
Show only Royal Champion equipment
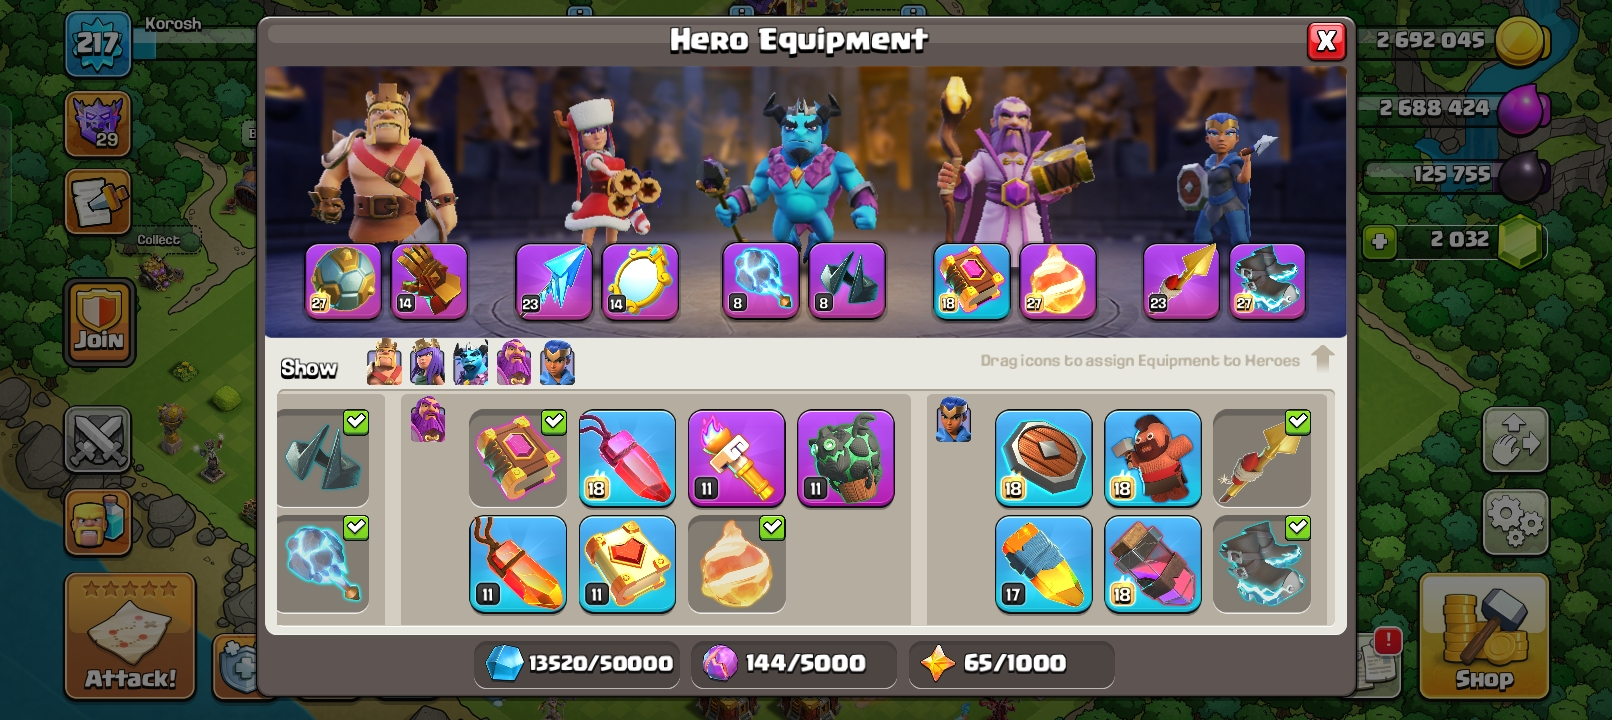[558, 362]
